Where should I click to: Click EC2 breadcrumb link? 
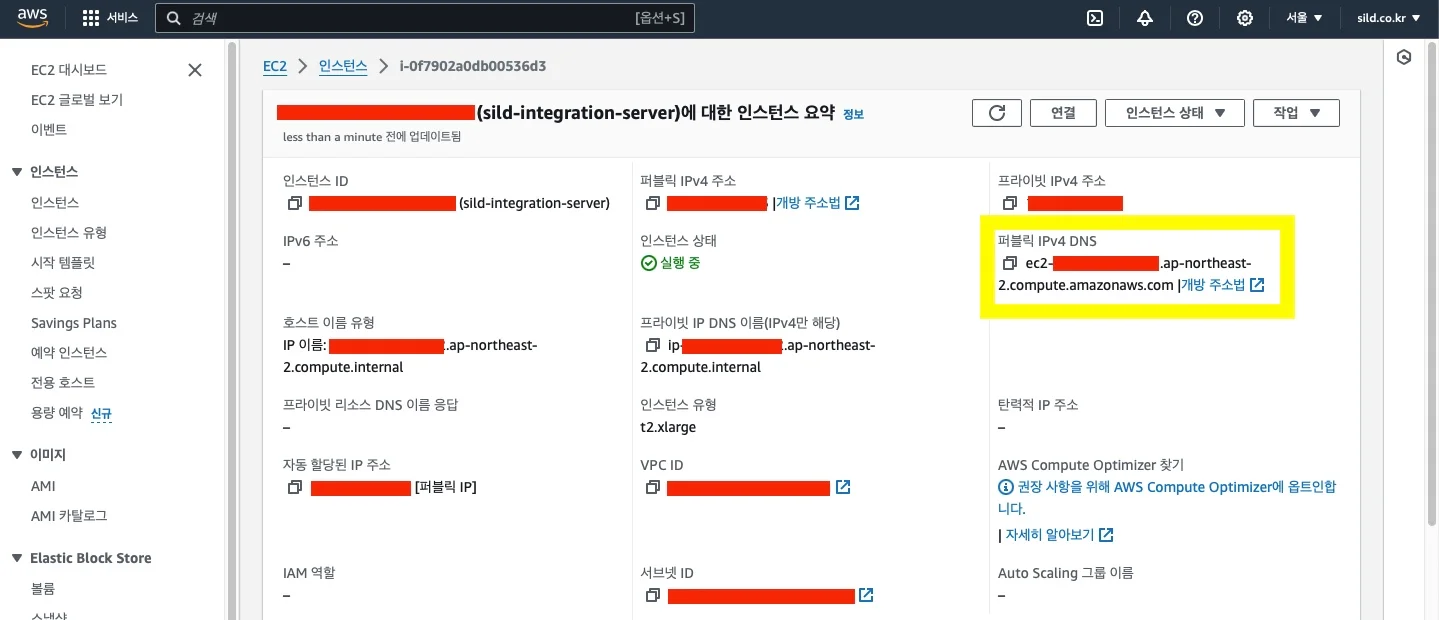click(275, 66)
